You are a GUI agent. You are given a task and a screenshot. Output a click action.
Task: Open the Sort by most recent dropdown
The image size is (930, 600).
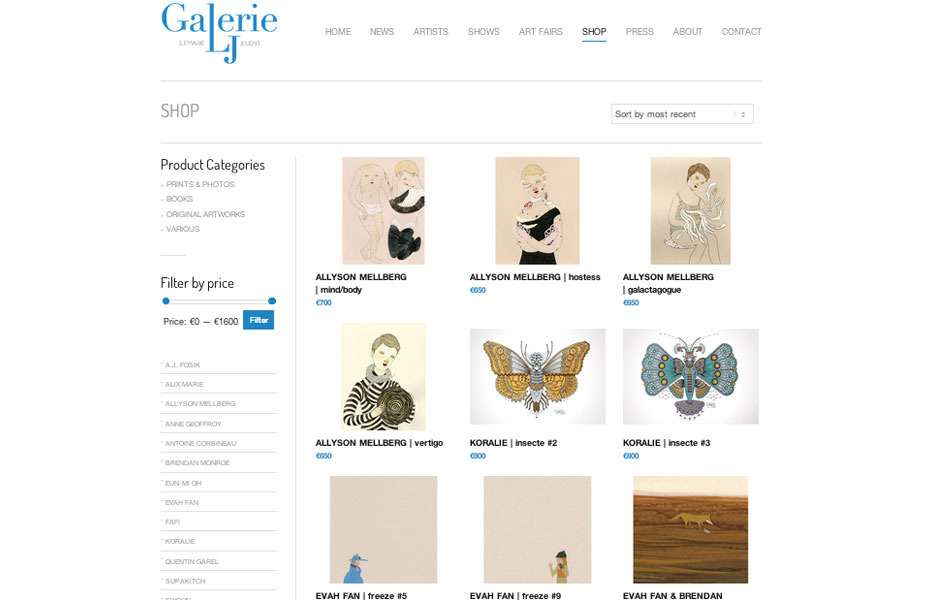pyautogui.click(x=682, y=114)
